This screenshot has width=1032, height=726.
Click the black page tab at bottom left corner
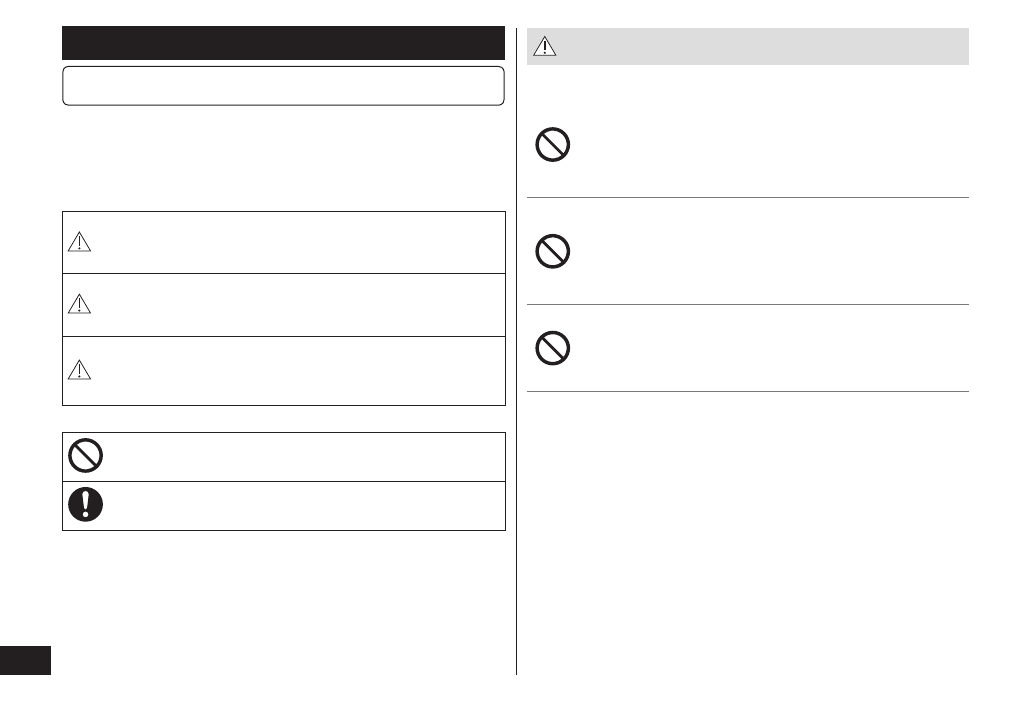[25, 660]
